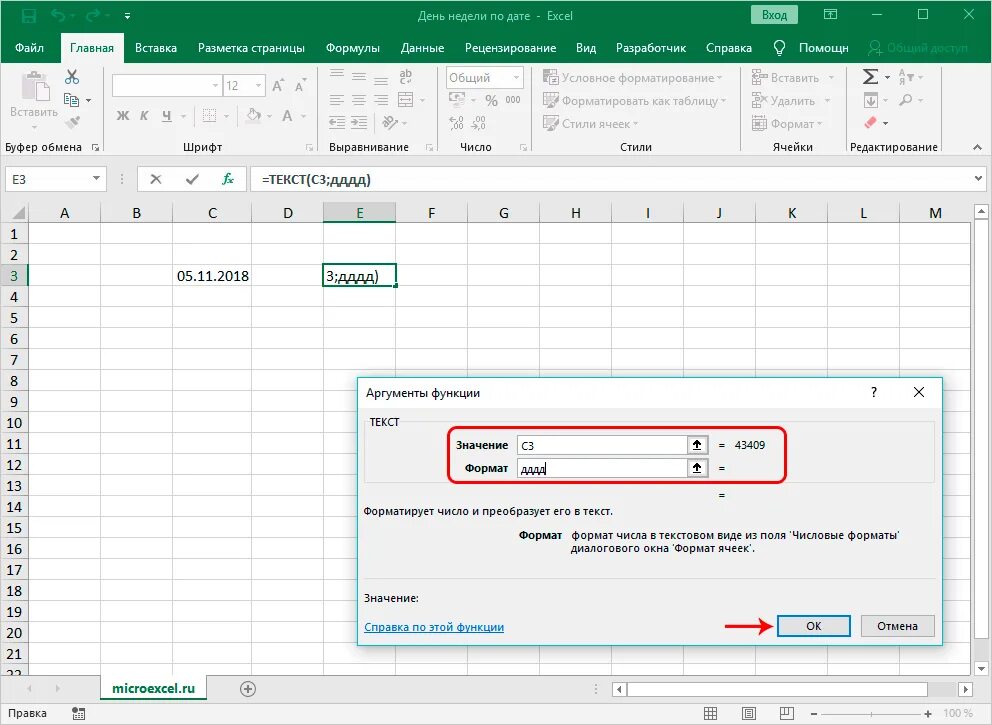Screen dimensions: 992x725
Task: Click the Decrease font size icon
Action: tap(300, 85)
